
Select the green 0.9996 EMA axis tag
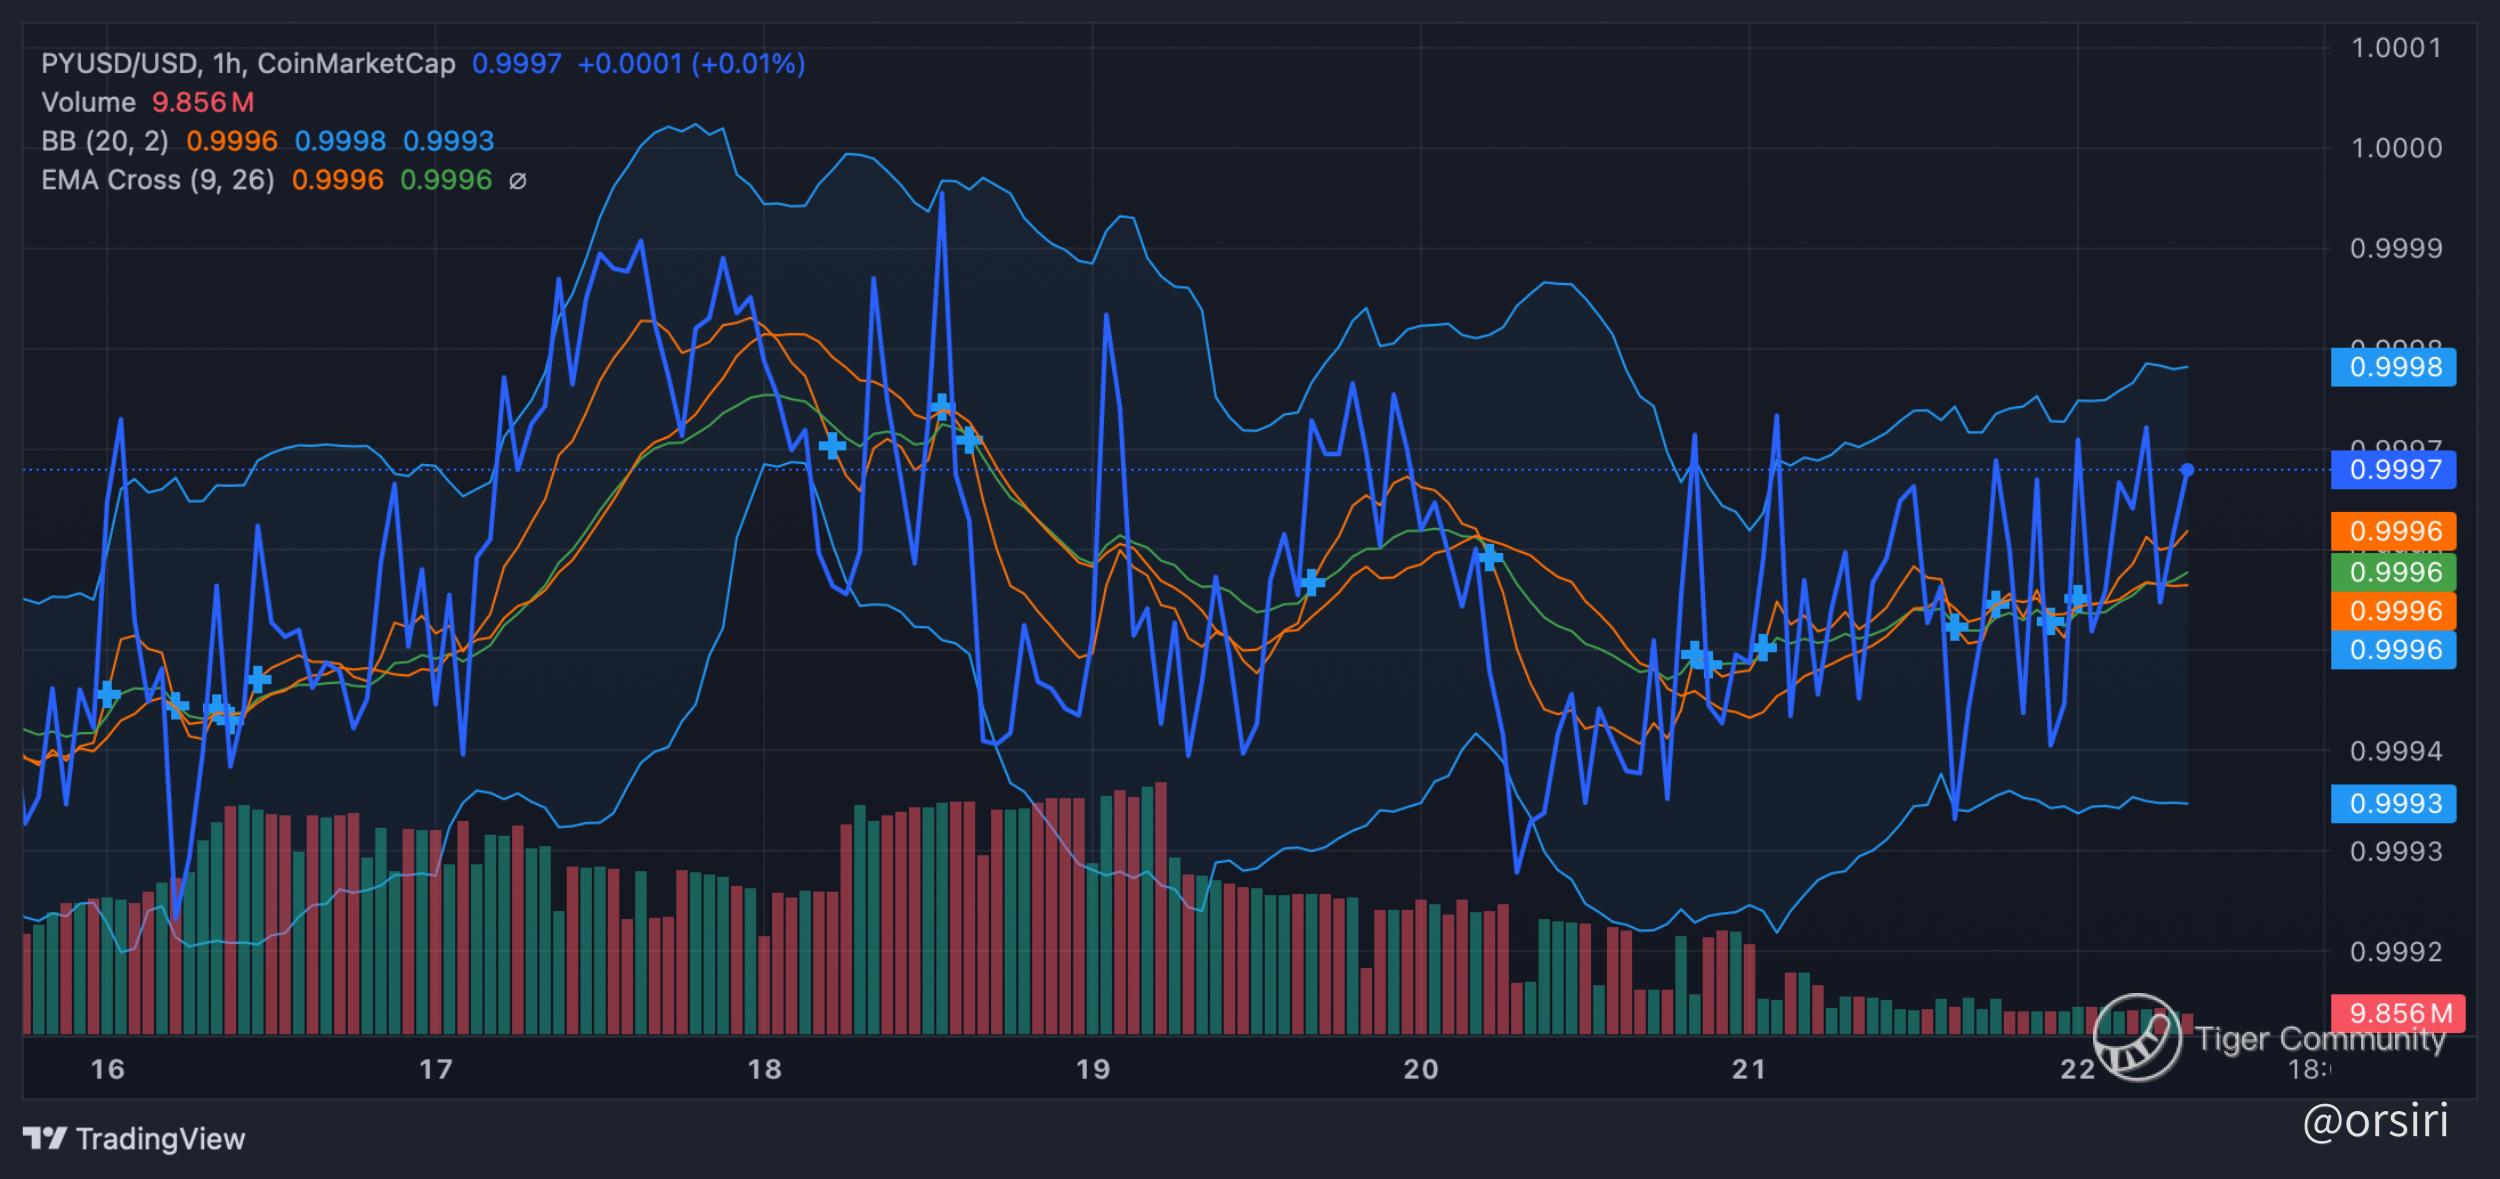pos(2393,572)
